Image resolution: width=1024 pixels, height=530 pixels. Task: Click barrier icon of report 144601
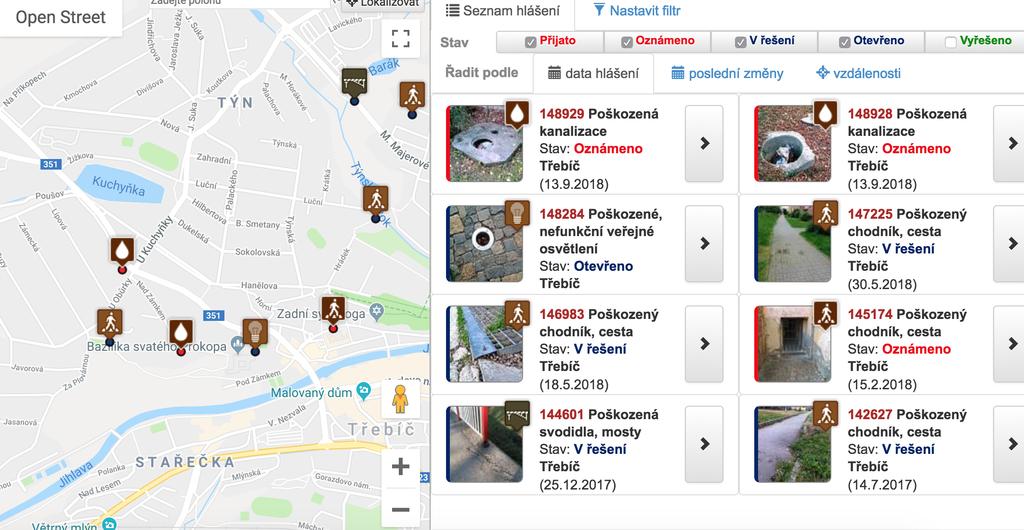[517, 416]
